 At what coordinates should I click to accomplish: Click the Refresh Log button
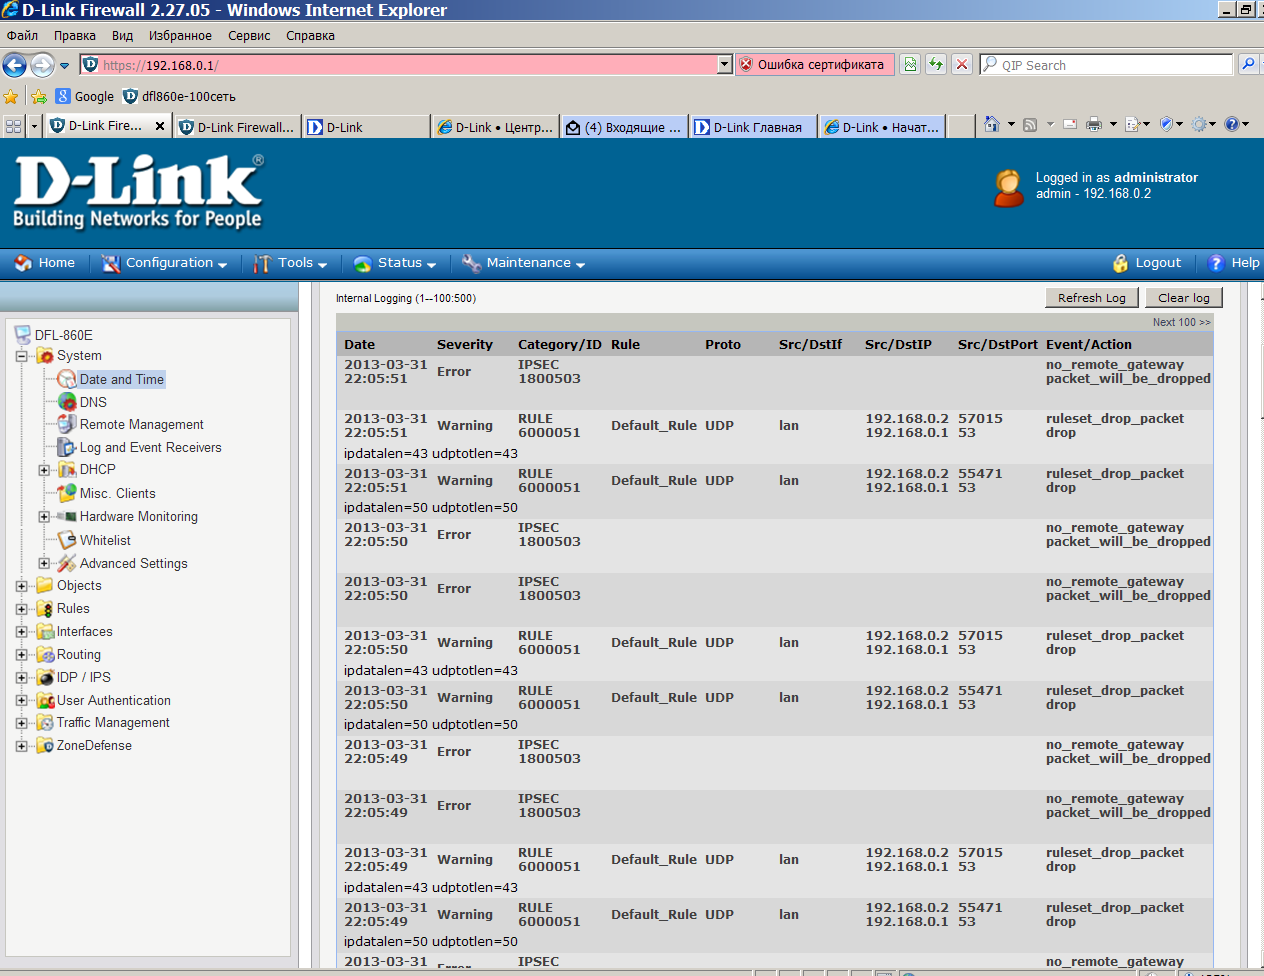[1092, 297]
